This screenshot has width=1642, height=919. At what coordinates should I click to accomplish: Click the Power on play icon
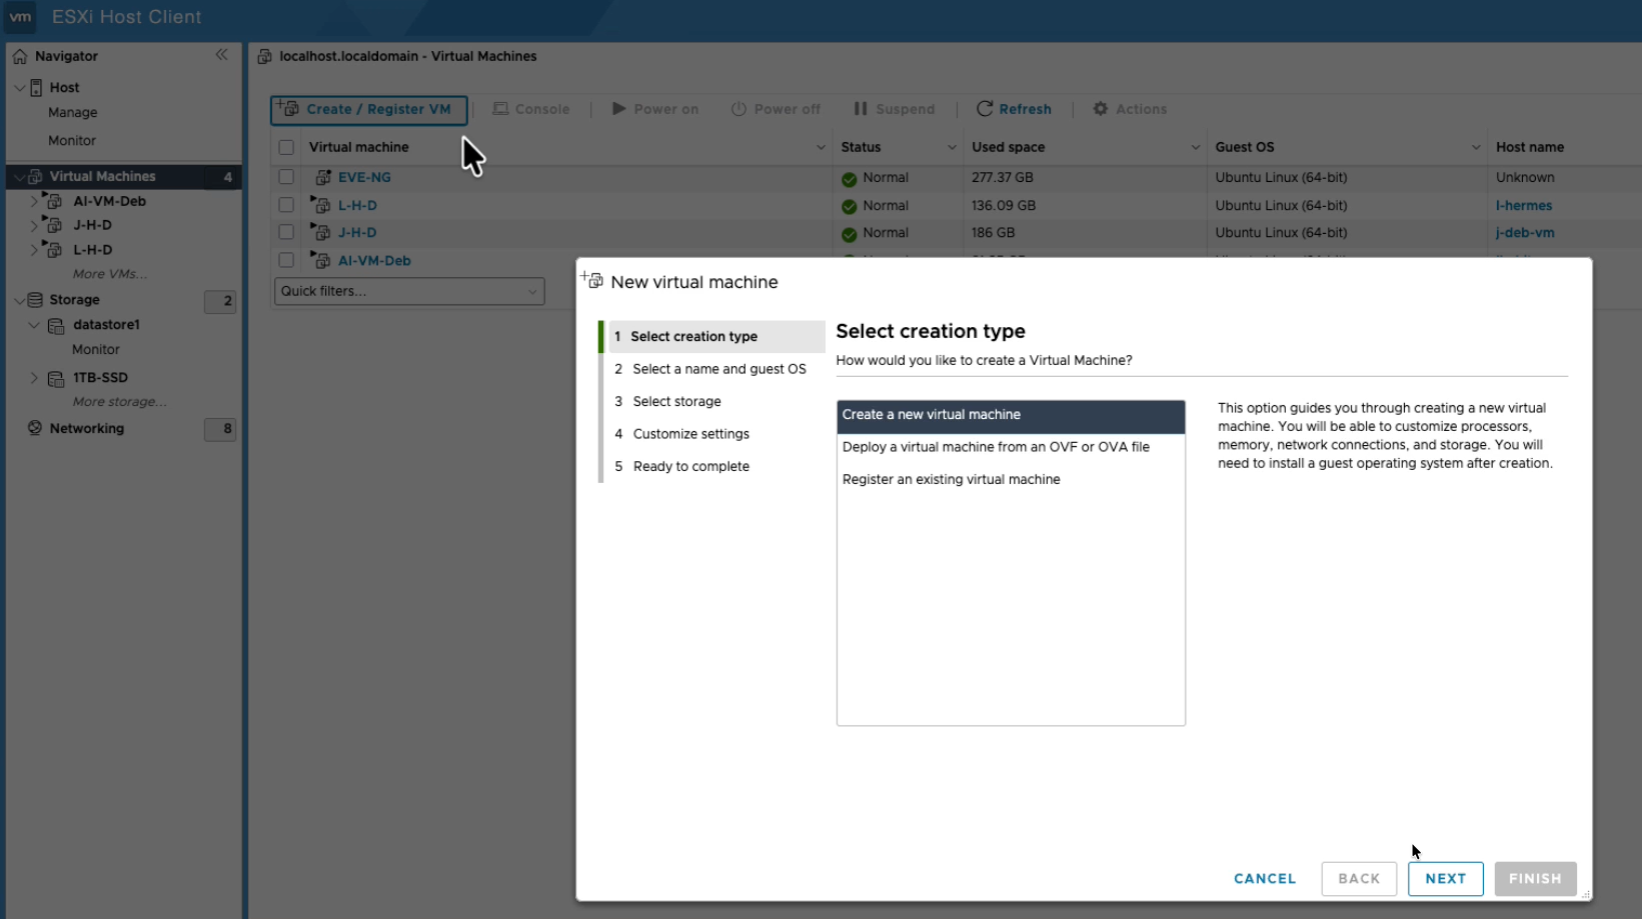619,108
